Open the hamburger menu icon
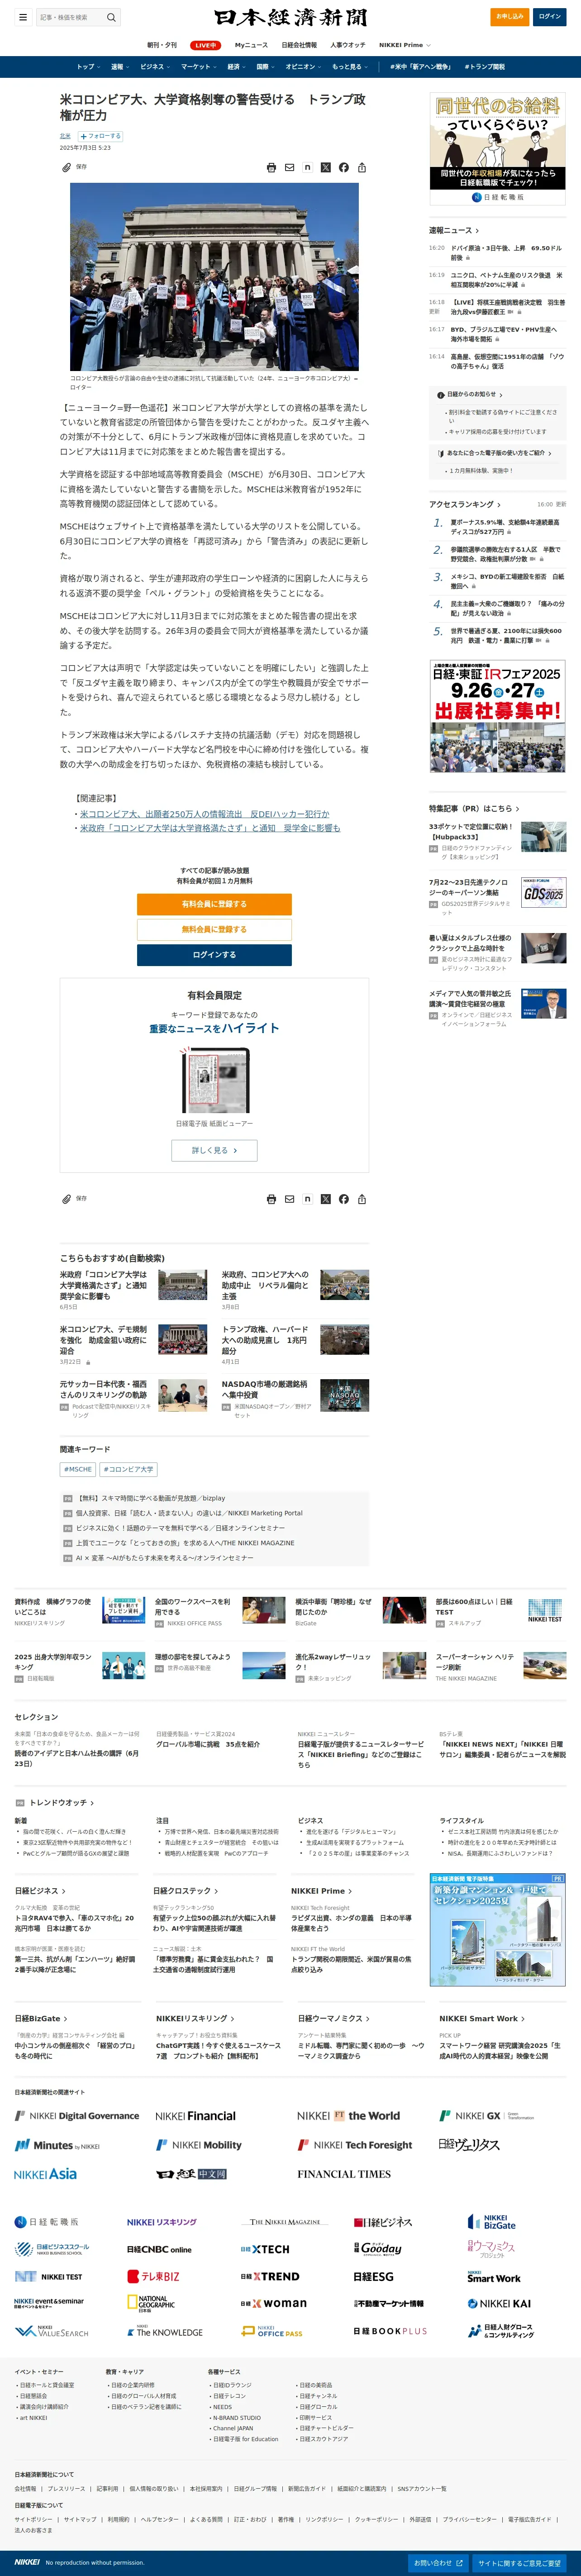This screenshot has height=2576, width=581. click(x=22, y=17)
